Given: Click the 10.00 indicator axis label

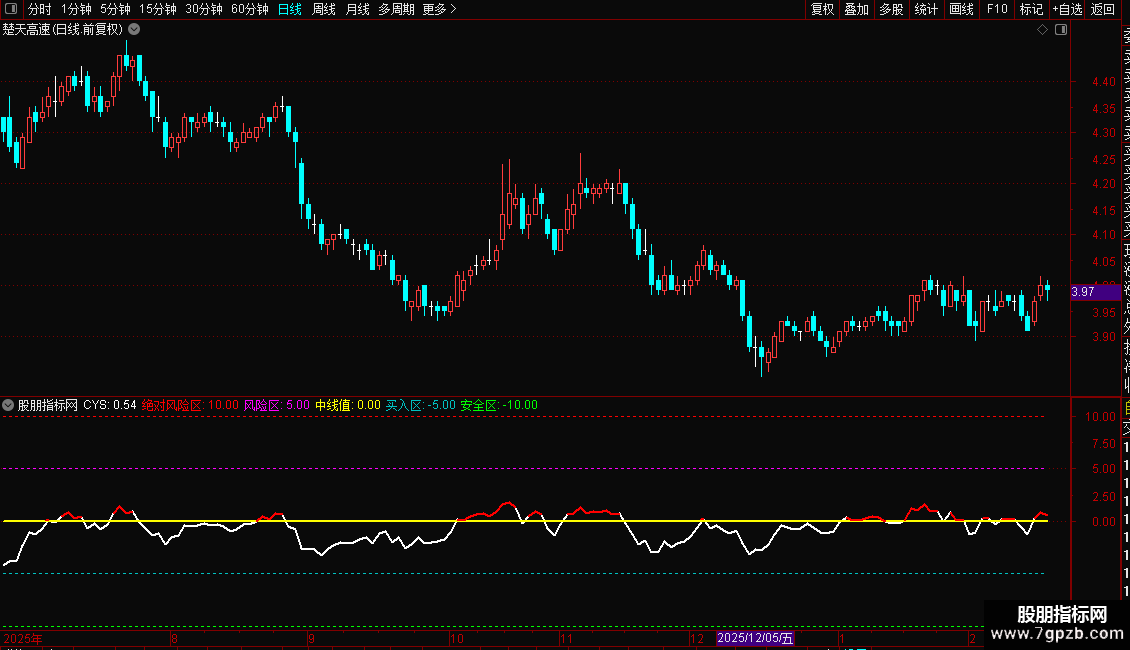Looking at the screenshot, I should click(x=1100, y=417).
